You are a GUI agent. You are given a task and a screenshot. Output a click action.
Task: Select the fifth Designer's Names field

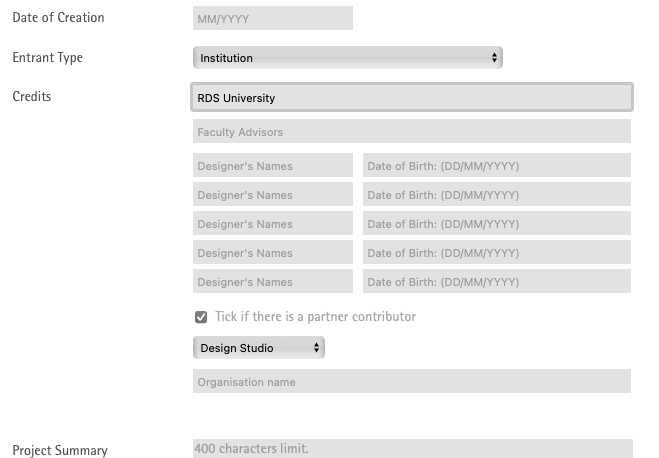(272, 282)
